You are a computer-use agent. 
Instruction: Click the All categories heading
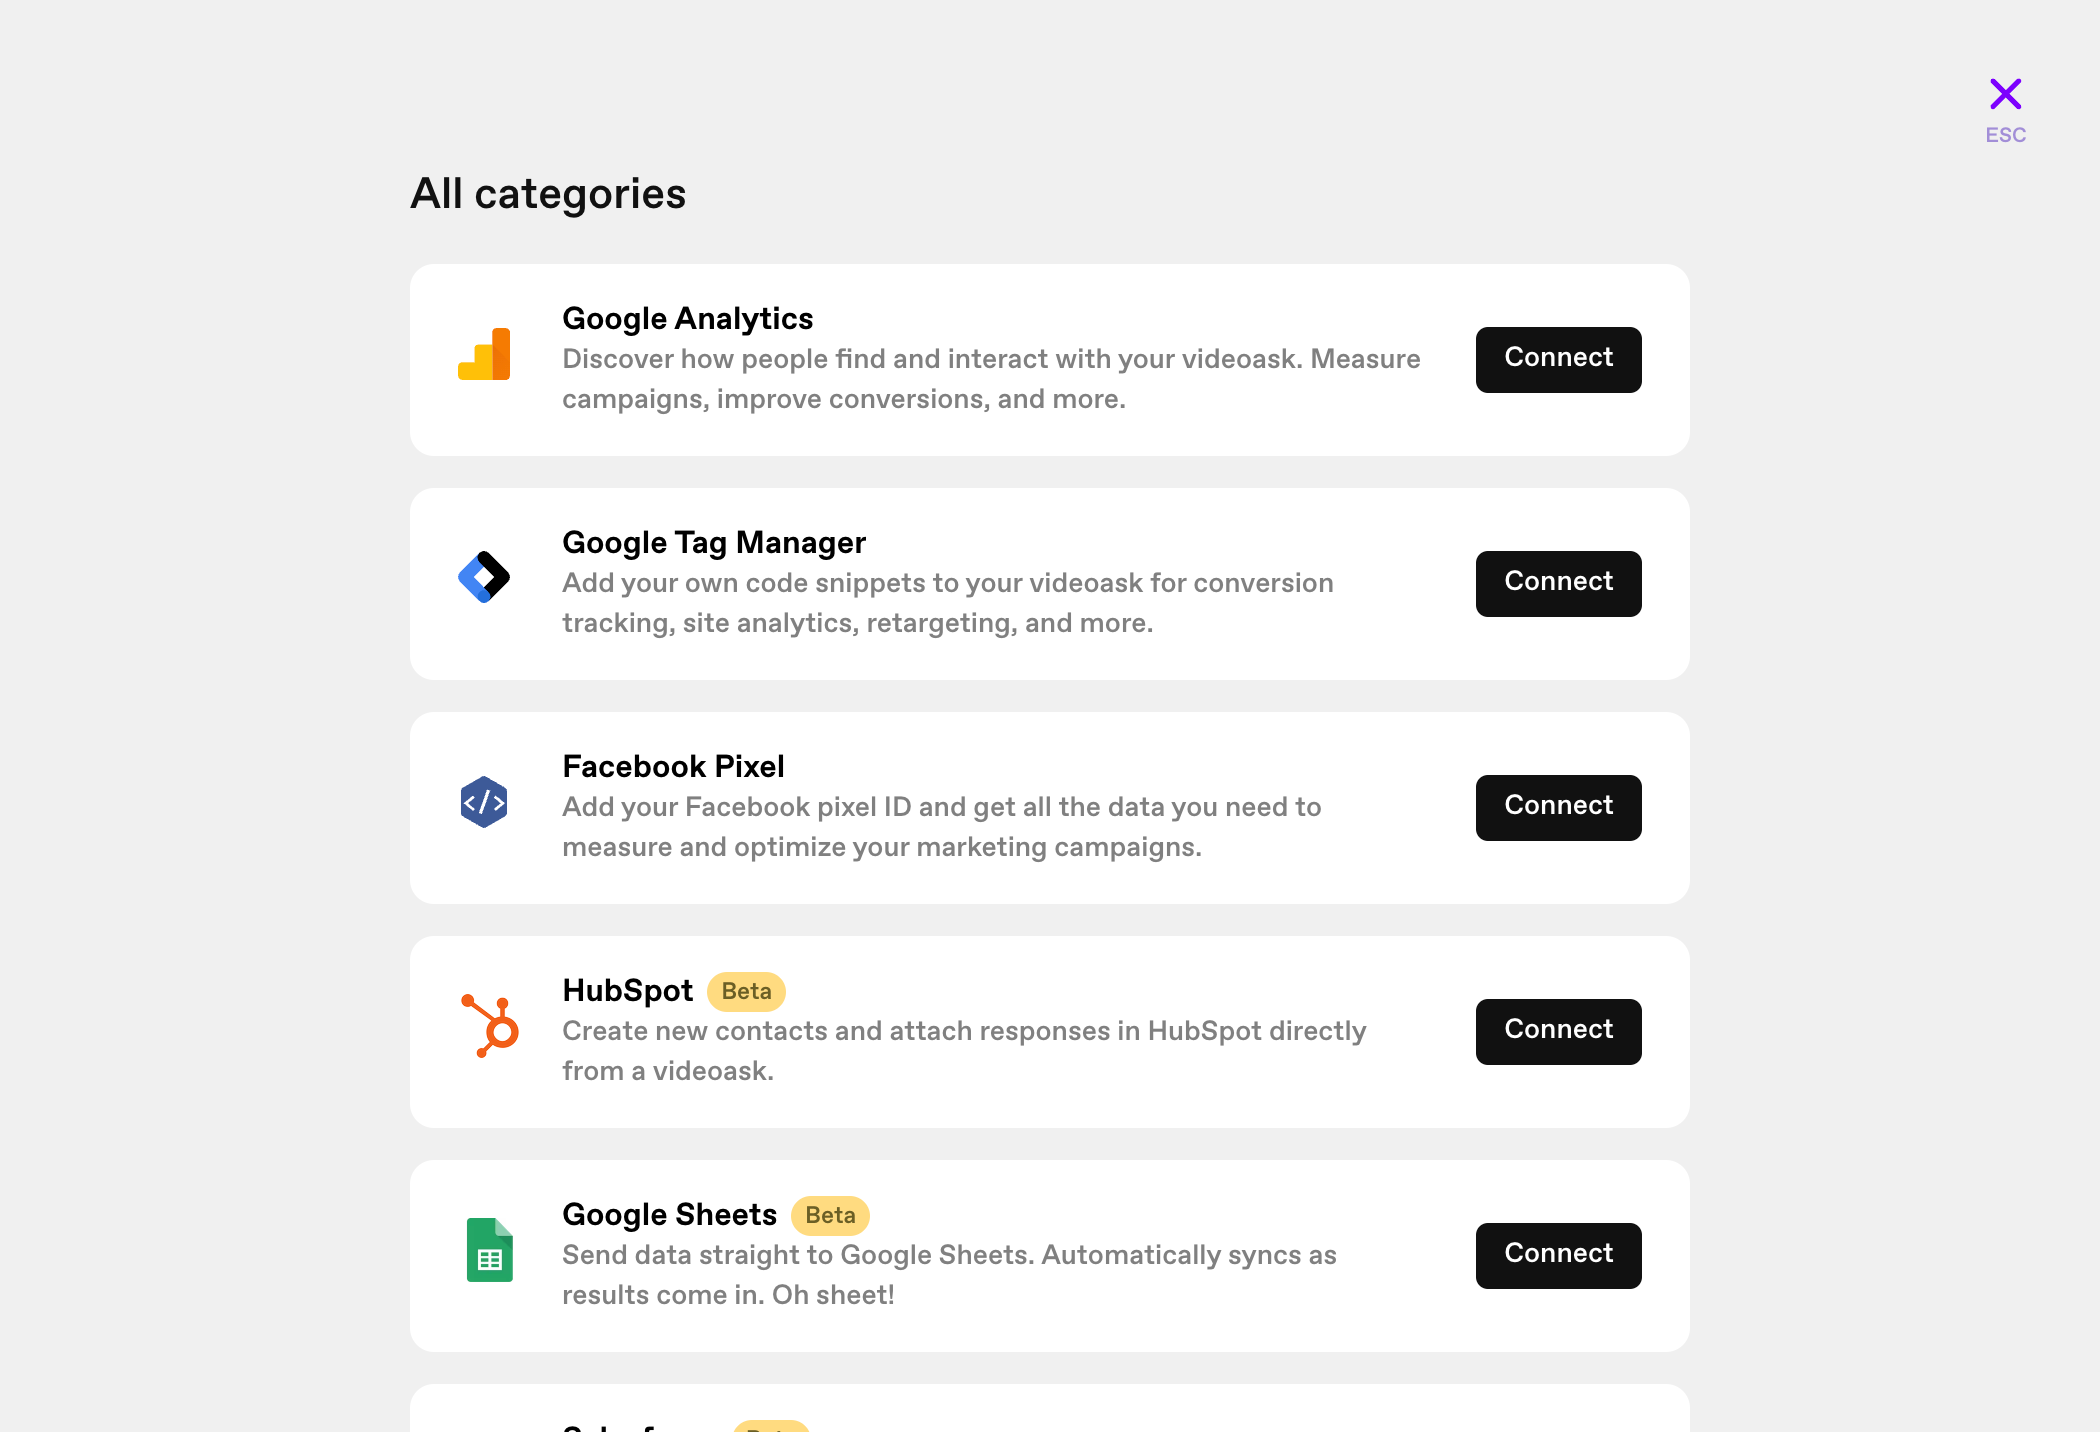[548, 194]
